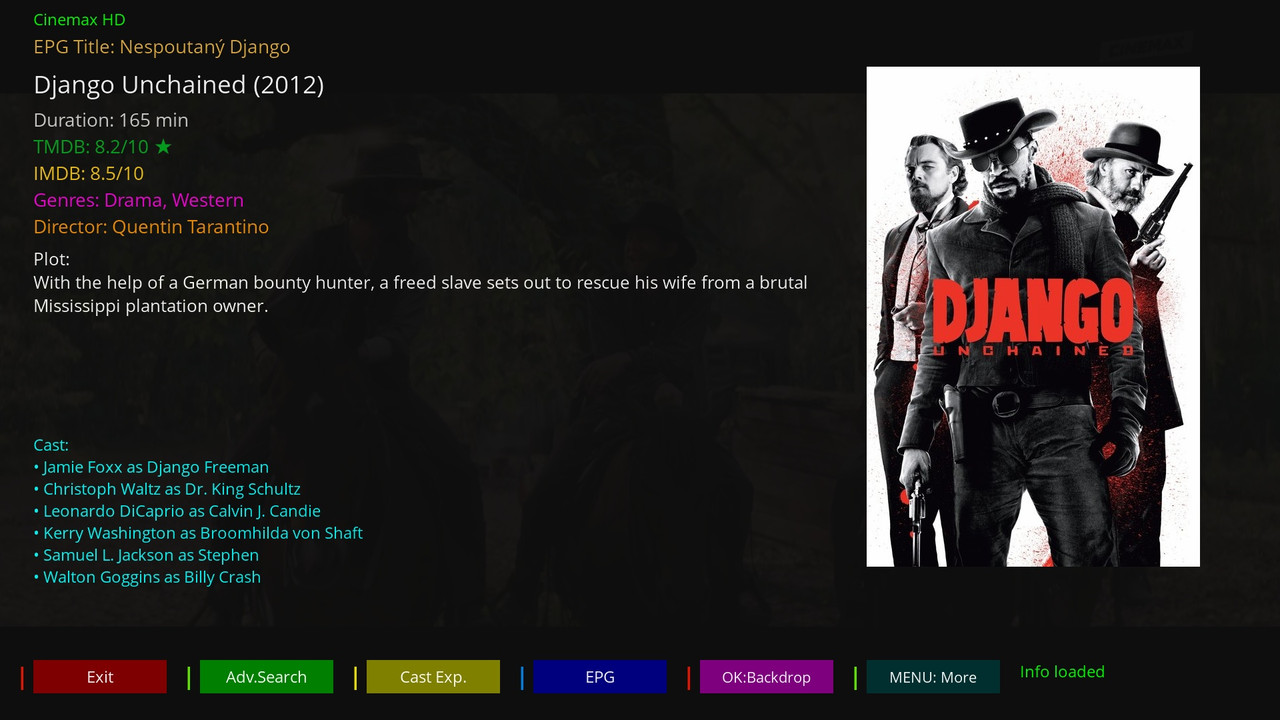Click the IMDB: 8.5/10 rating

coord(89,174)
